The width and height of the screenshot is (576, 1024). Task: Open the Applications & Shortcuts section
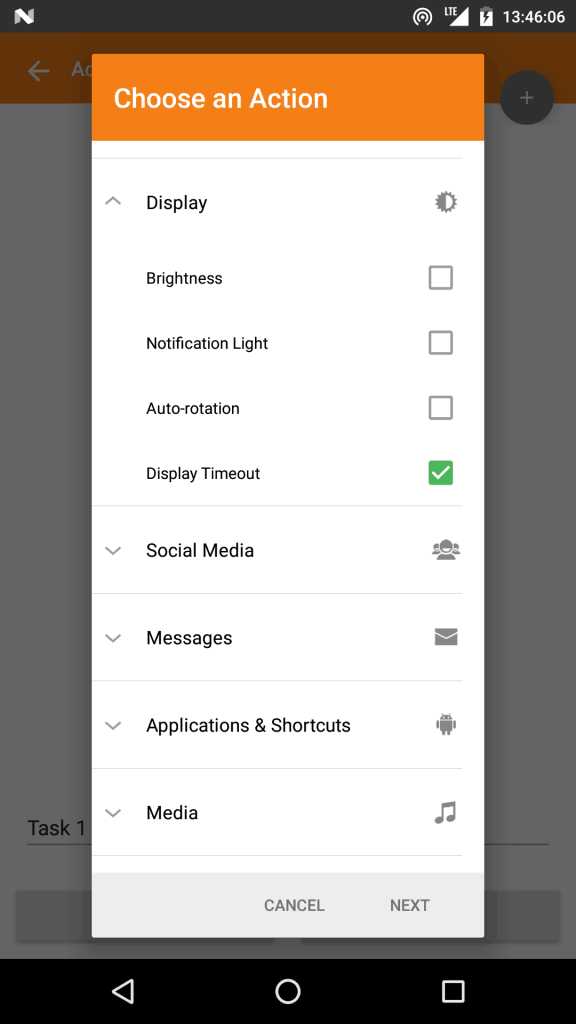[277, 725]
